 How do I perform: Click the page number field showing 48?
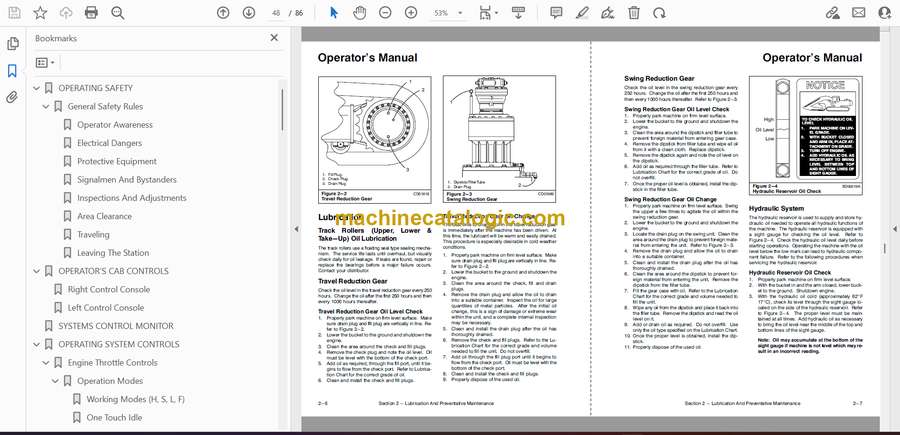[276, 13]
